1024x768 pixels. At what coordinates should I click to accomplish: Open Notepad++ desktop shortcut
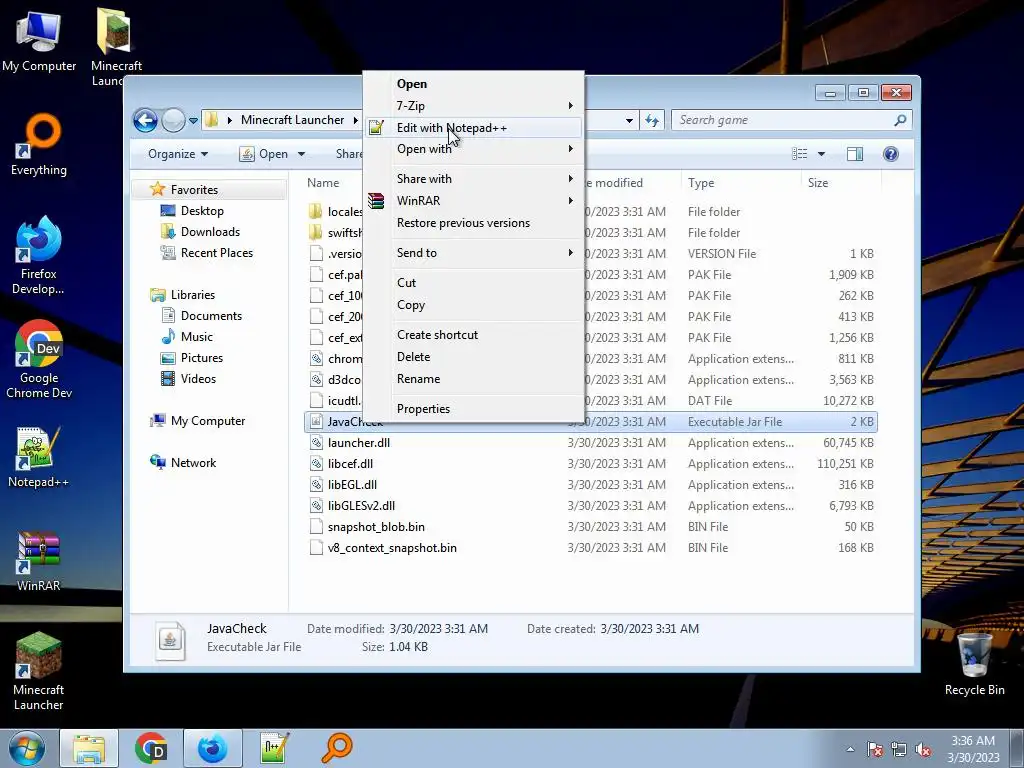click(x=39, y=457)
